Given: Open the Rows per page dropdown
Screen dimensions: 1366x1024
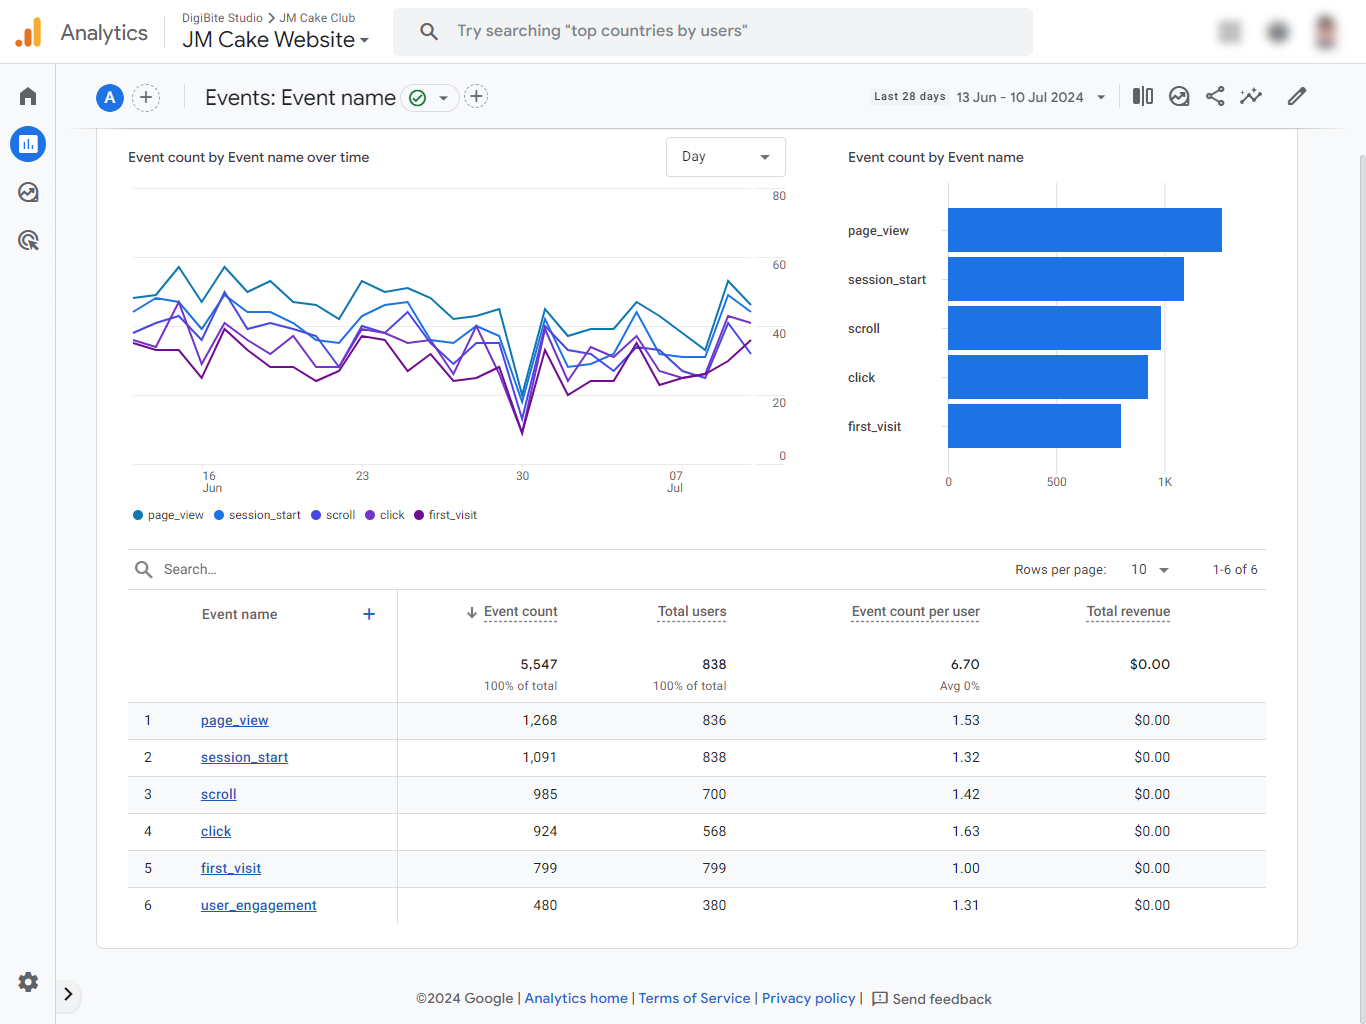Looking at the screenshot, I should (1148, 569).
